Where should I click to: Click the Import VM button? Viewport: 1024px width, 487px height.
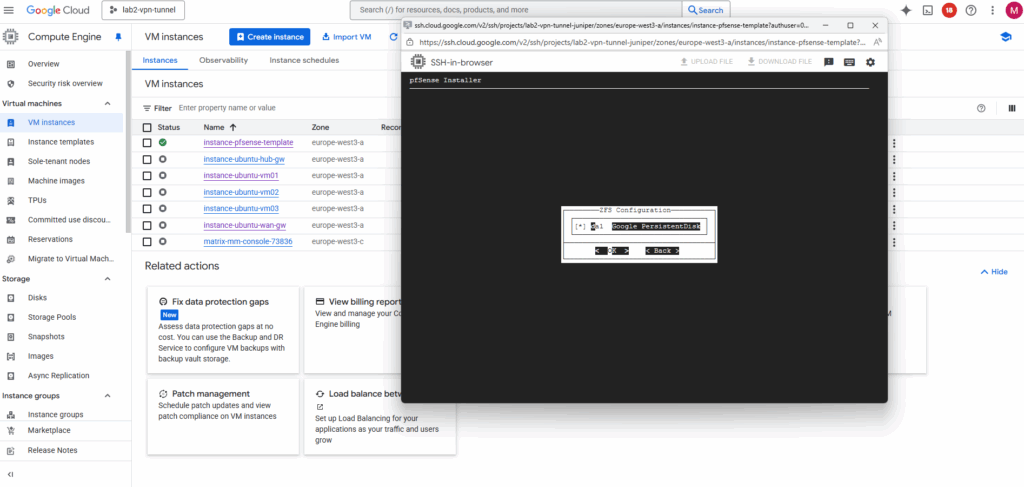point(347,37)
